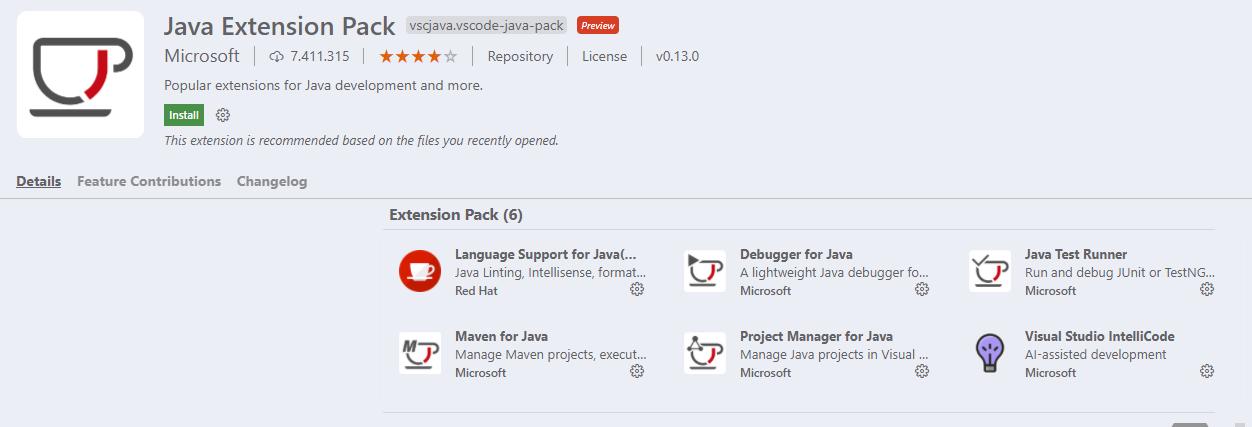The image size is (1252, 427).
Task: Click the Maven for Java icon
Action: point(420,353)
